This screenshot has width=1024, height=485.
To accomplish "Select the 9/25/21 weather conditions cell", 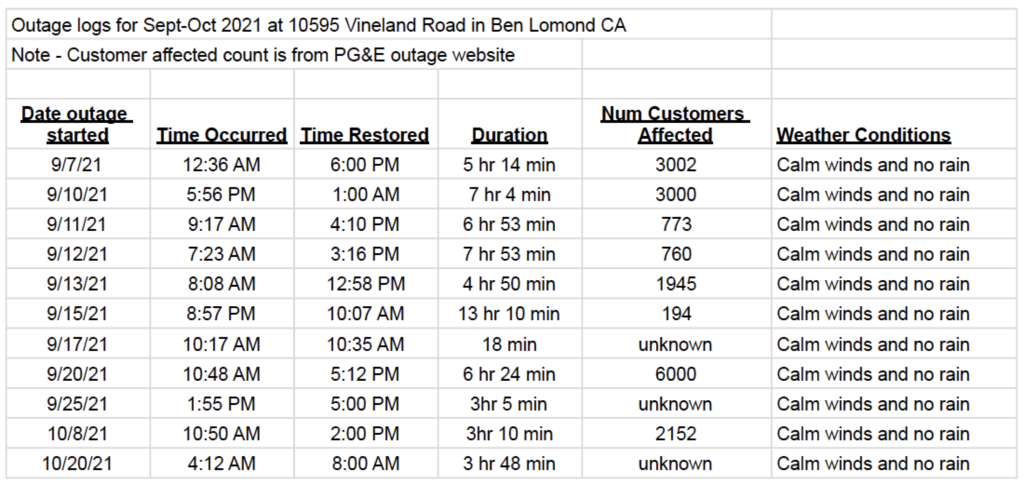I will click(894, 403).
